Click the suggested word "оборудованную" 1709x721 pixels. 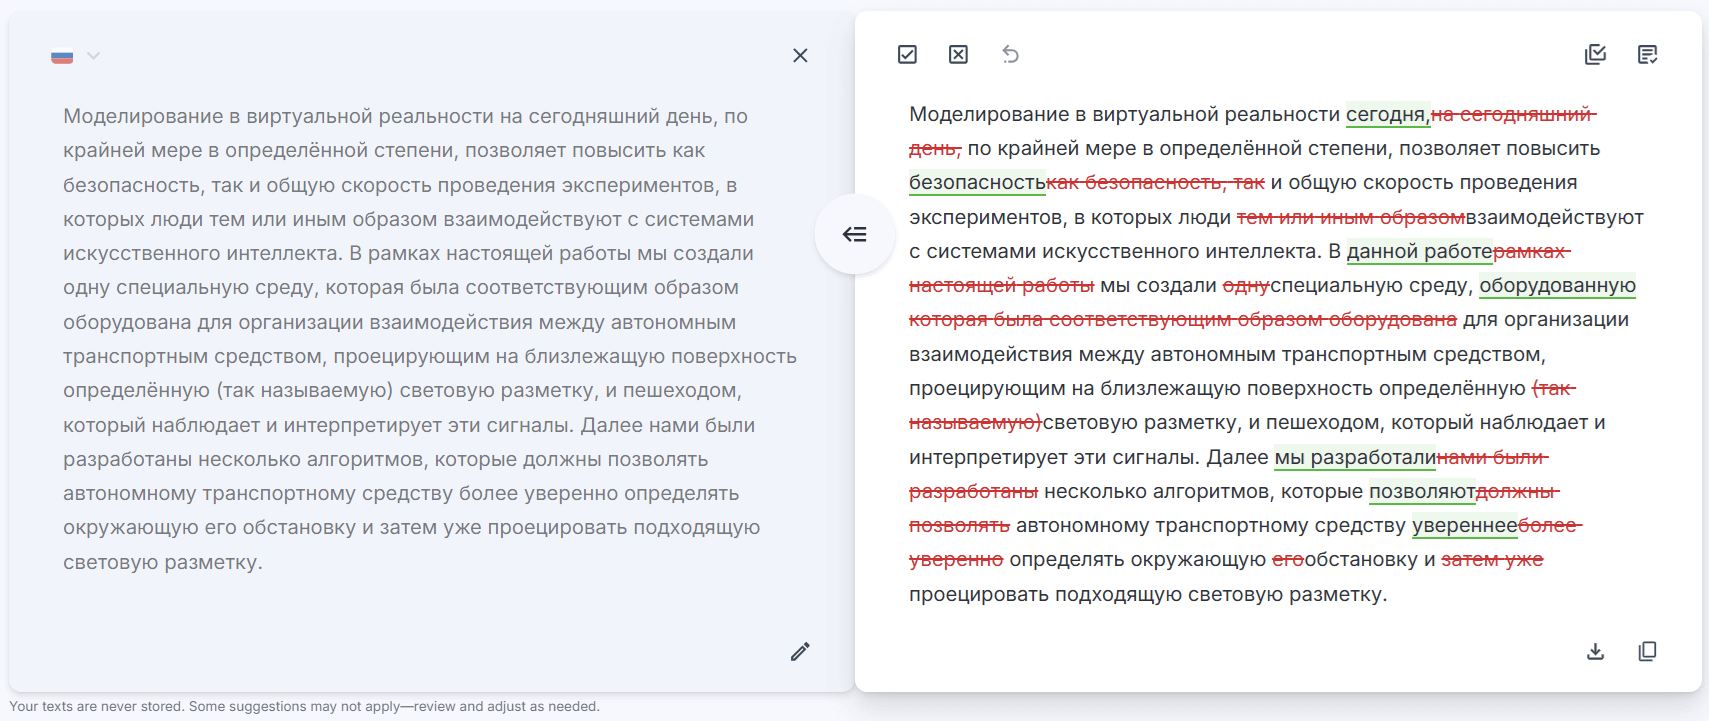point(1557,286)
